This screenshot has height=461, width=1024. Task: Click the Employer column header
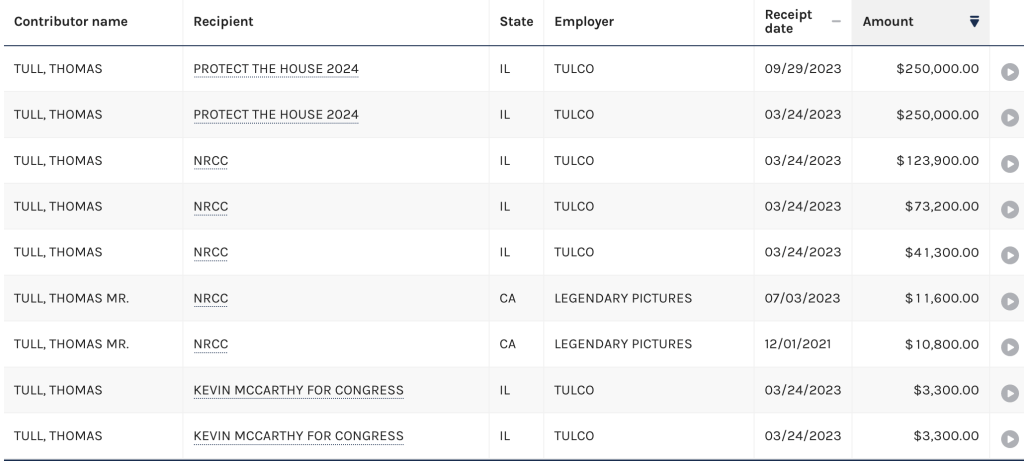584,22
